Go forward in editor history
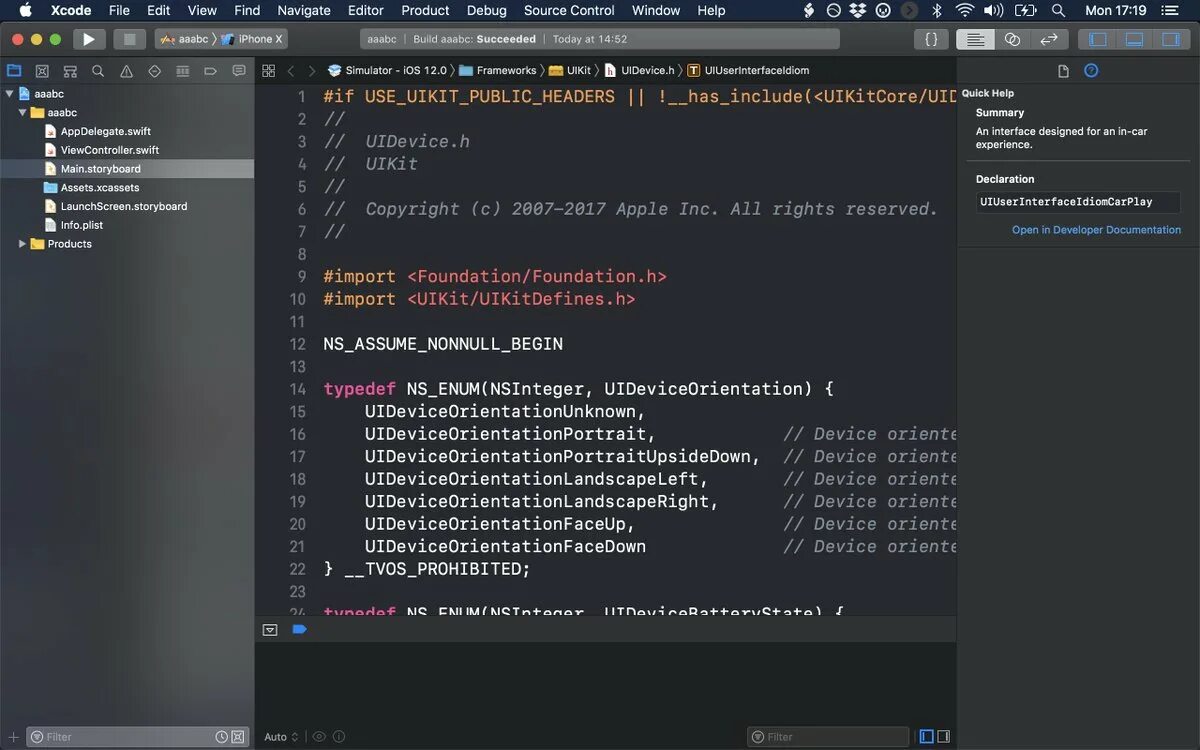Viewport: 1200px width, 750px height. pos(312,71)
